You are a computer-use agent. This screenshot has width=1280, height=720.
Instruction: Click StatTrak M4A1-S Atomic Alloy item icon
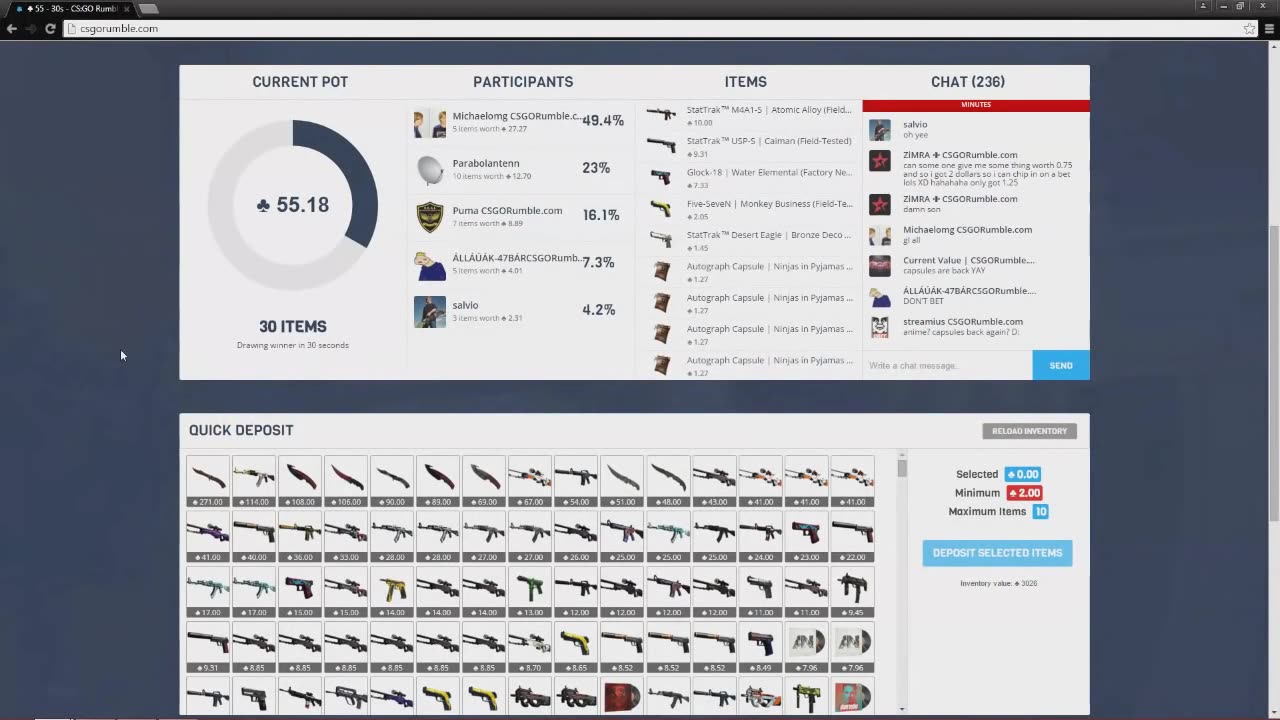661,114
